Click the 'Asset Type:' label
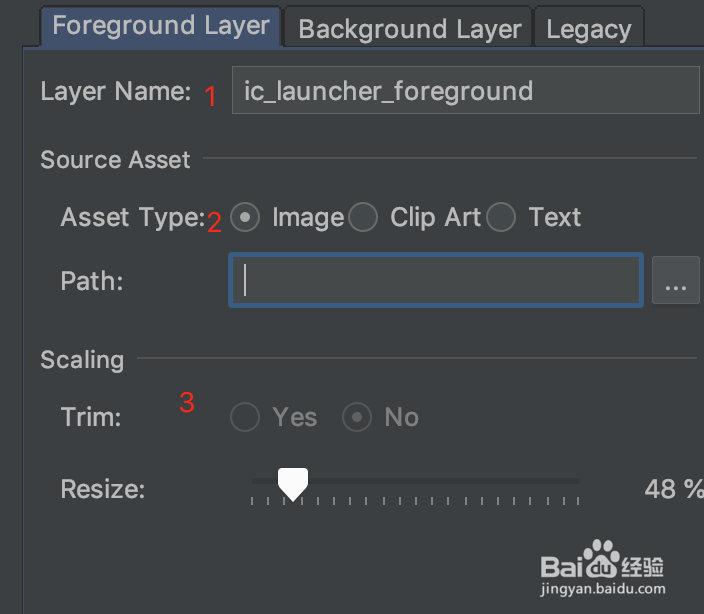The image size is (704, 614). (x=132, y=217)
